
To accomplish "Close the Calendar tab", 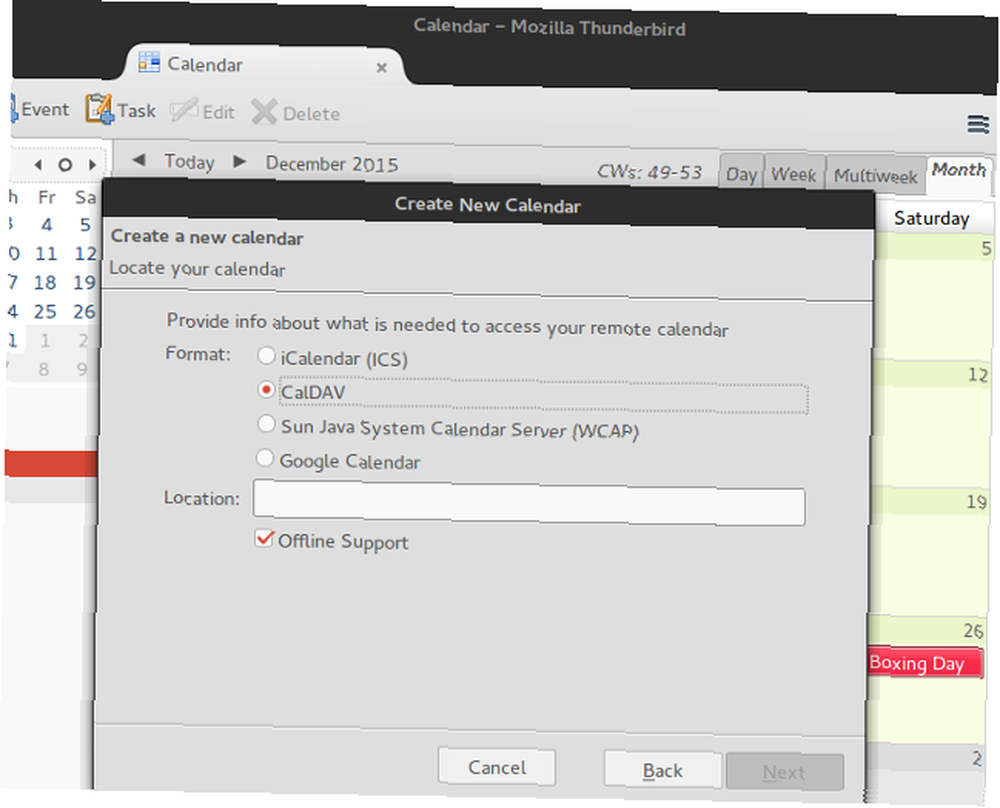I will (x=381, y=67).
